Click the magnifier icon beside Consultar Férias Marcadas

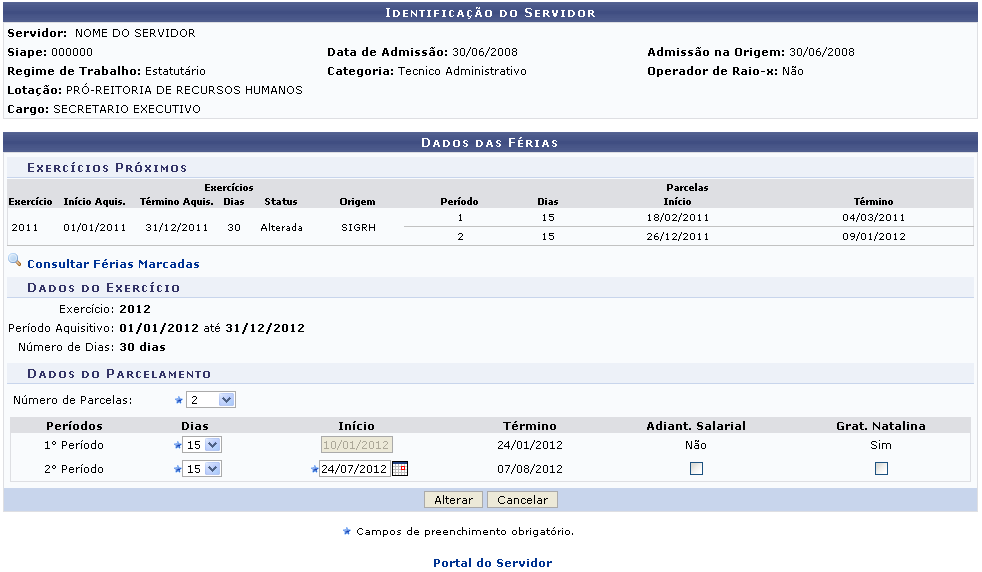[x=14, y=262]
